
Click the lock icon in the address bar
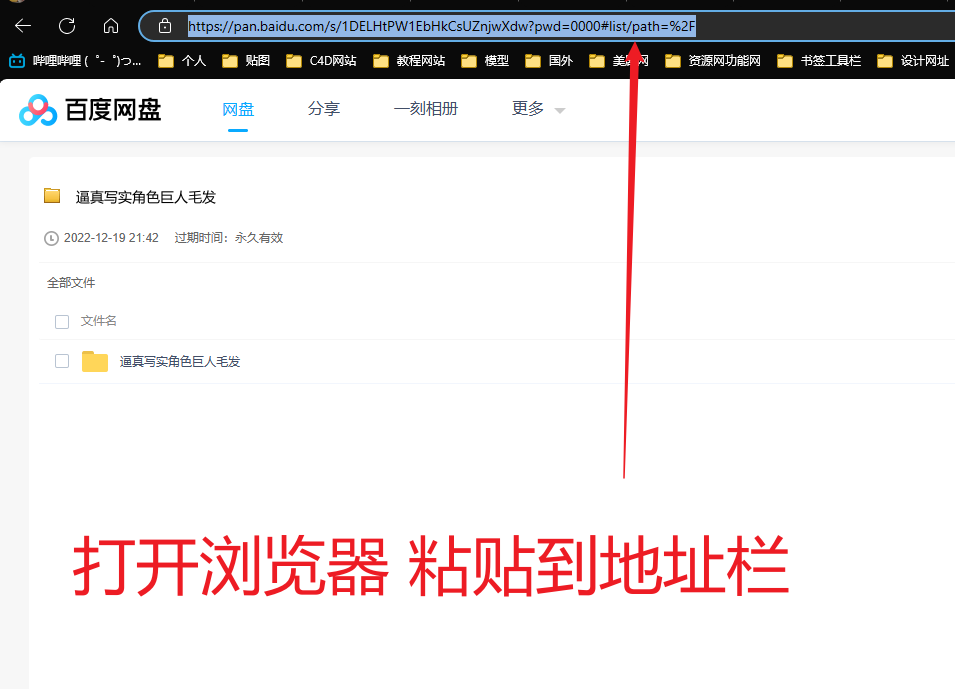(x=163, y=25)
